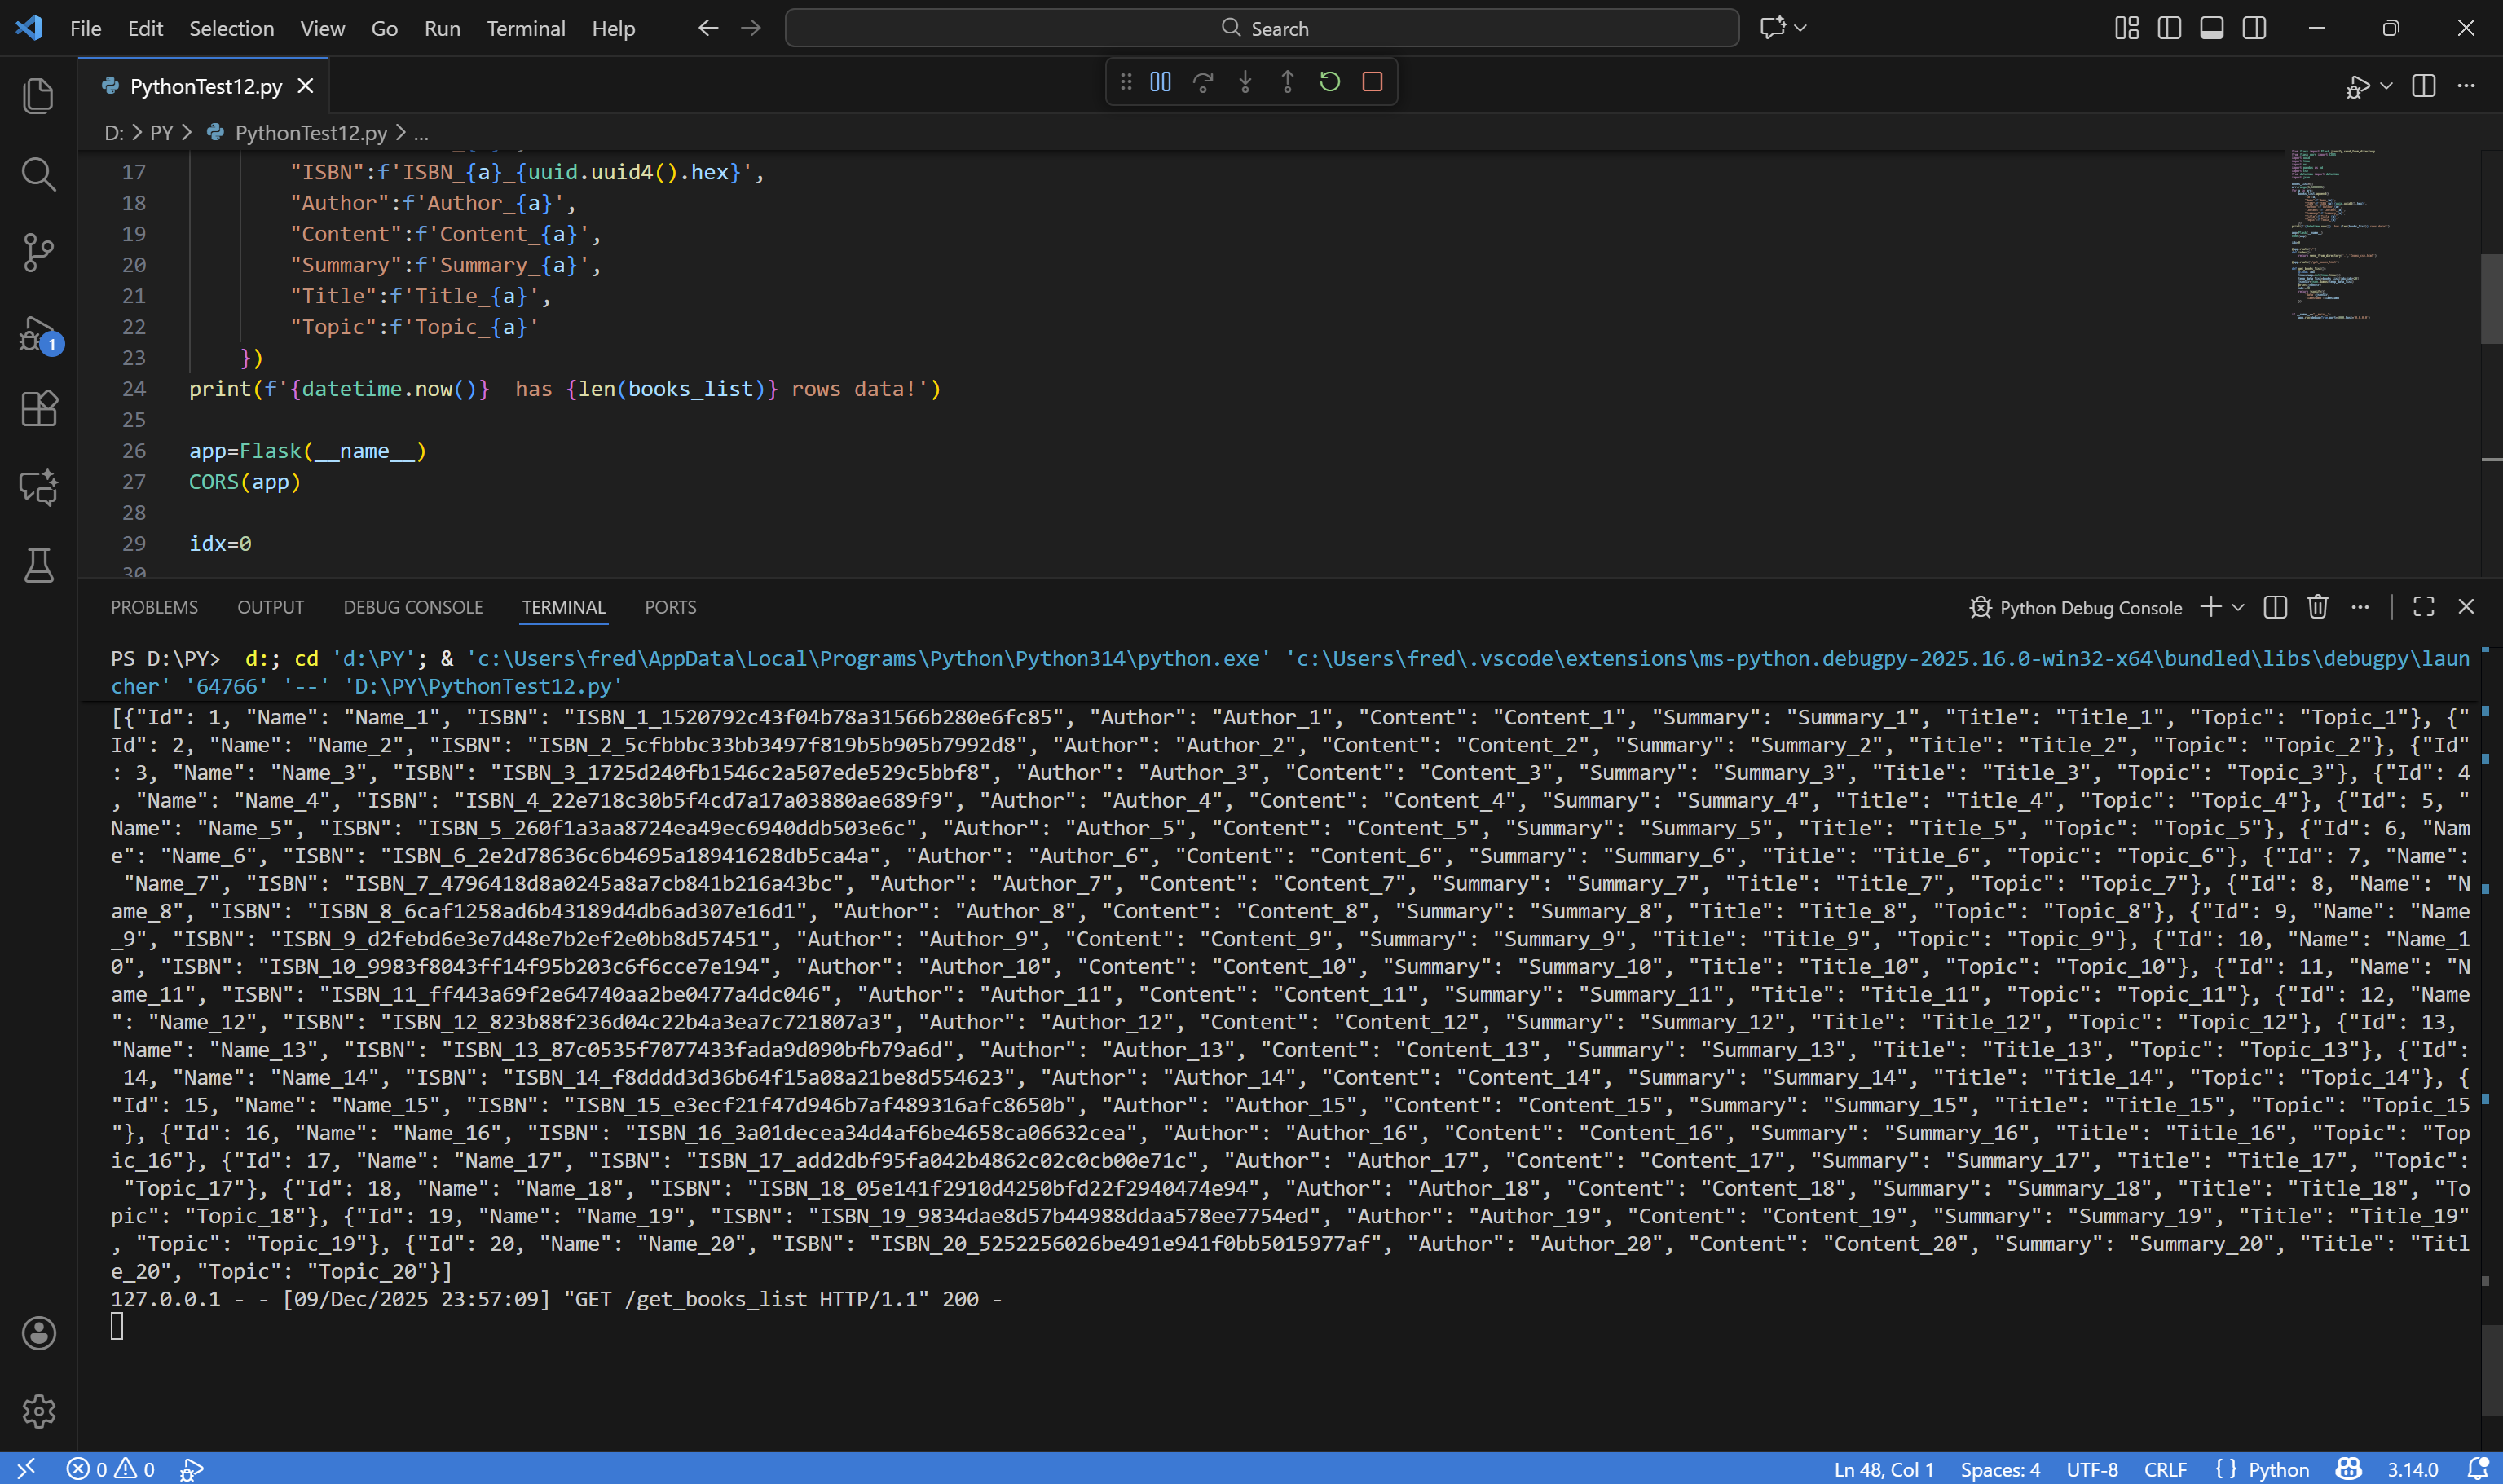Restart the debugger with green arrow
The width and height of the screenshot is (2503, 1484).
point(1329,82)
